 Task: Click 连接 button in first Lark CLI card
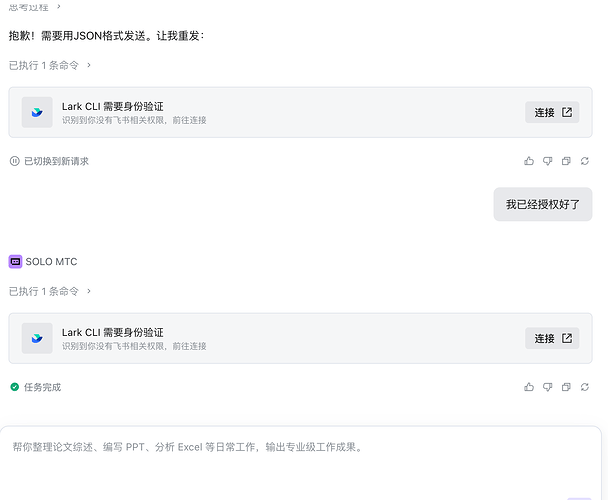(552, 112)
